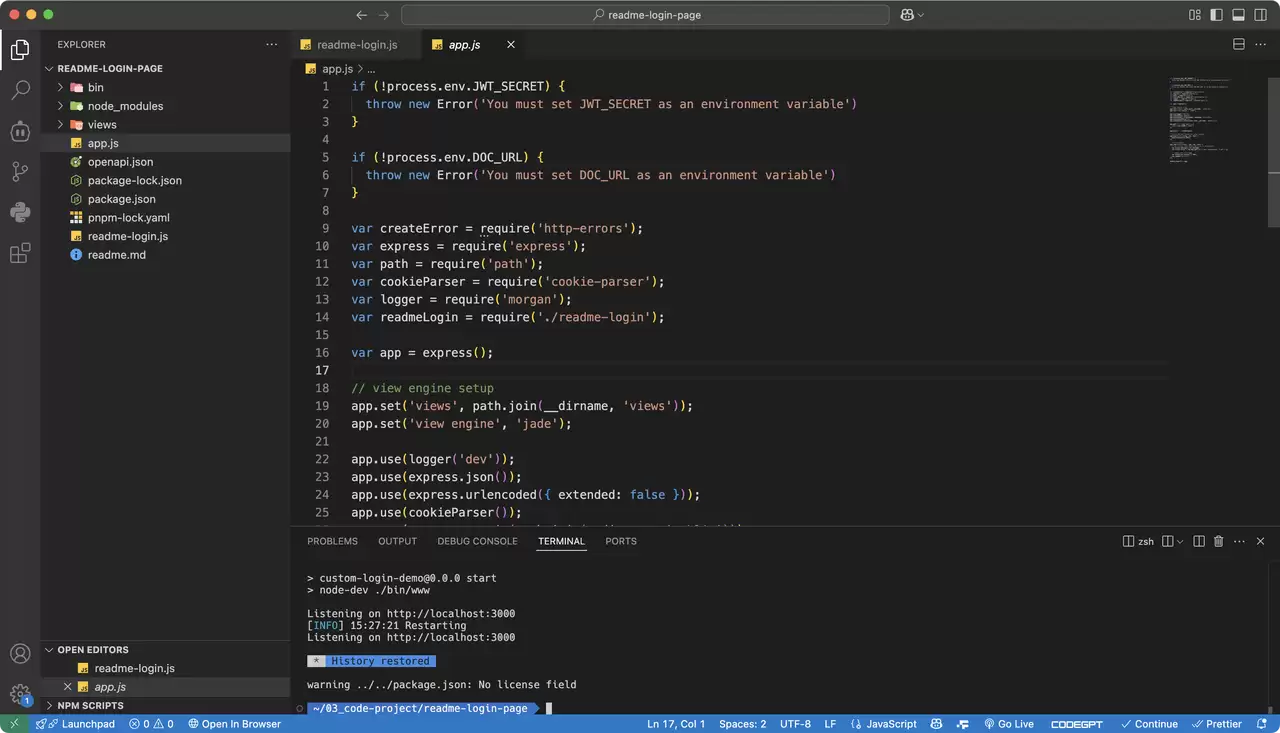The width and height of the screenshot is (1280, 733).
Task: Click the Copilot status icon in the status bar
Action: tap(936, 724)
